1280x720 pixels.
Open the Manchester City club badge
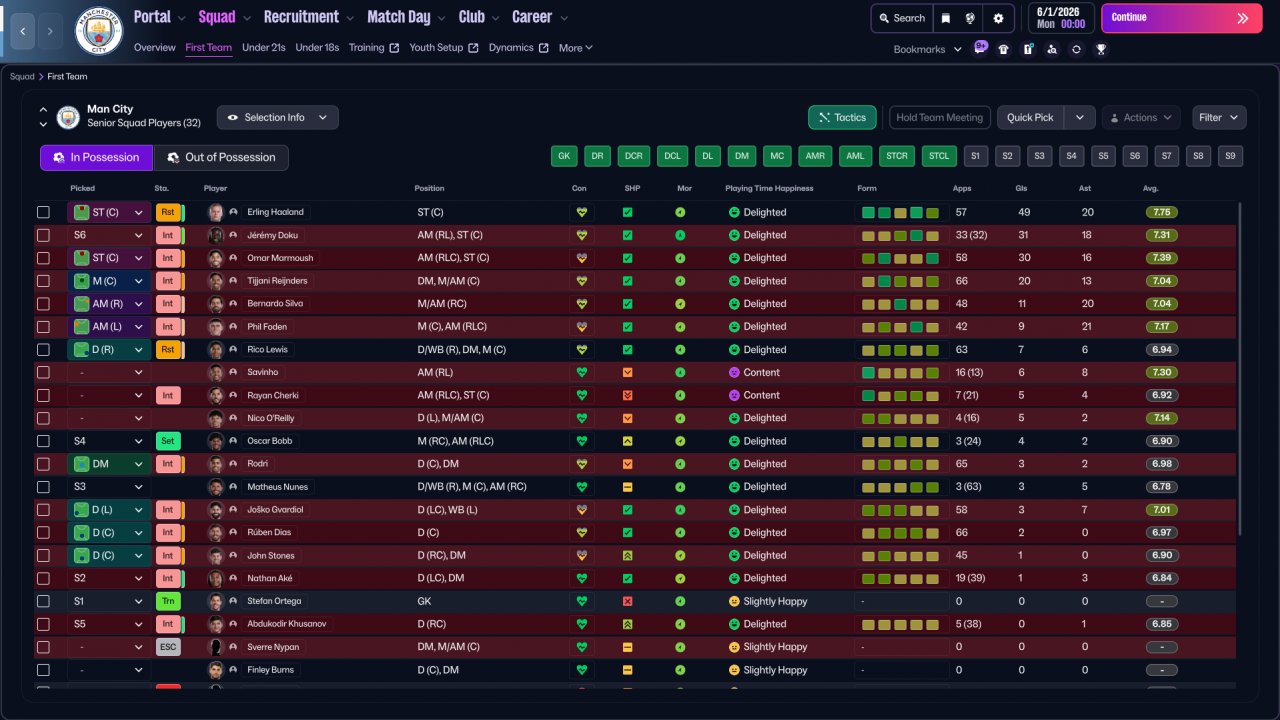tap(99, 31)
